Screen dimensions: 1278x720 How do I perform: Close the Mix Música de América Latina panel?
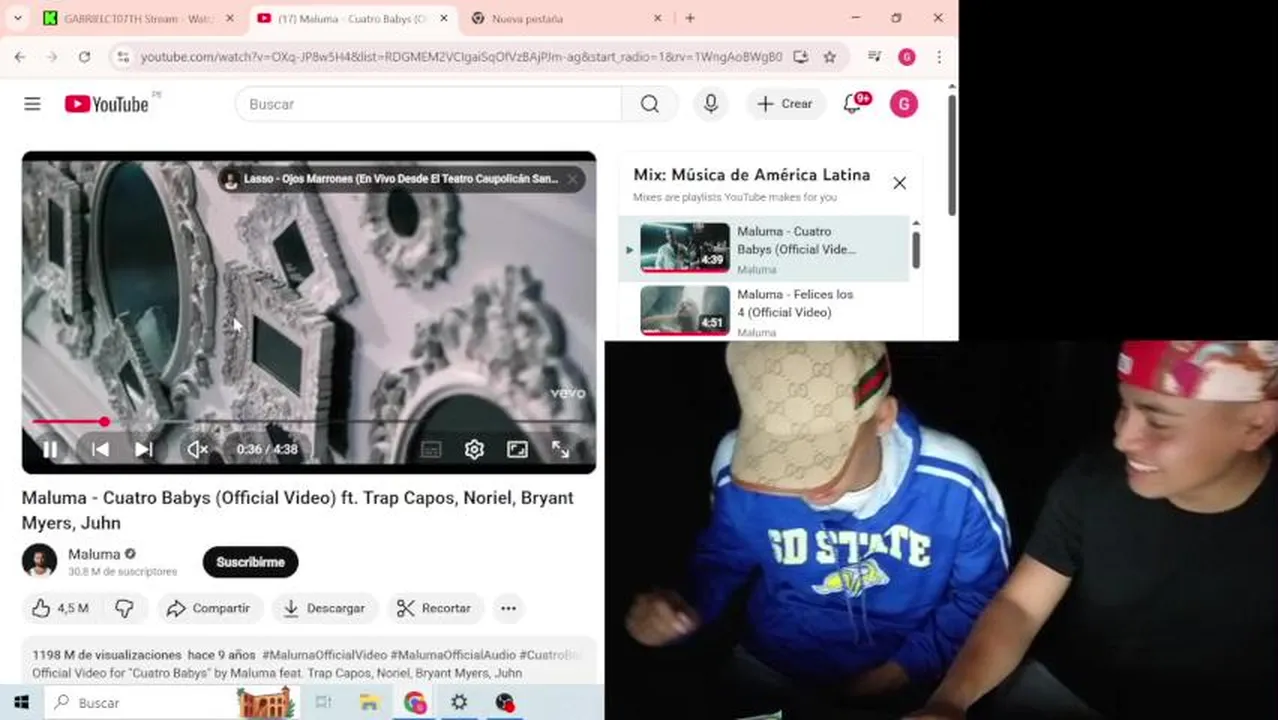coord(899,183)
